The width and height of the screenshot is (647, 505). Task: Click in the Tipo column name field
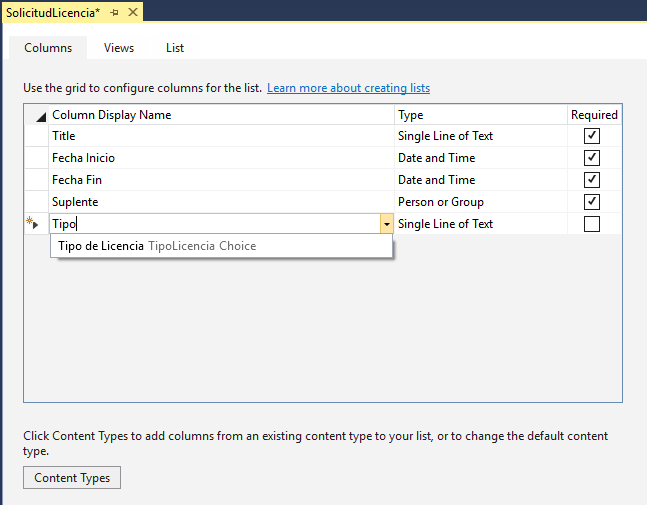210,224
